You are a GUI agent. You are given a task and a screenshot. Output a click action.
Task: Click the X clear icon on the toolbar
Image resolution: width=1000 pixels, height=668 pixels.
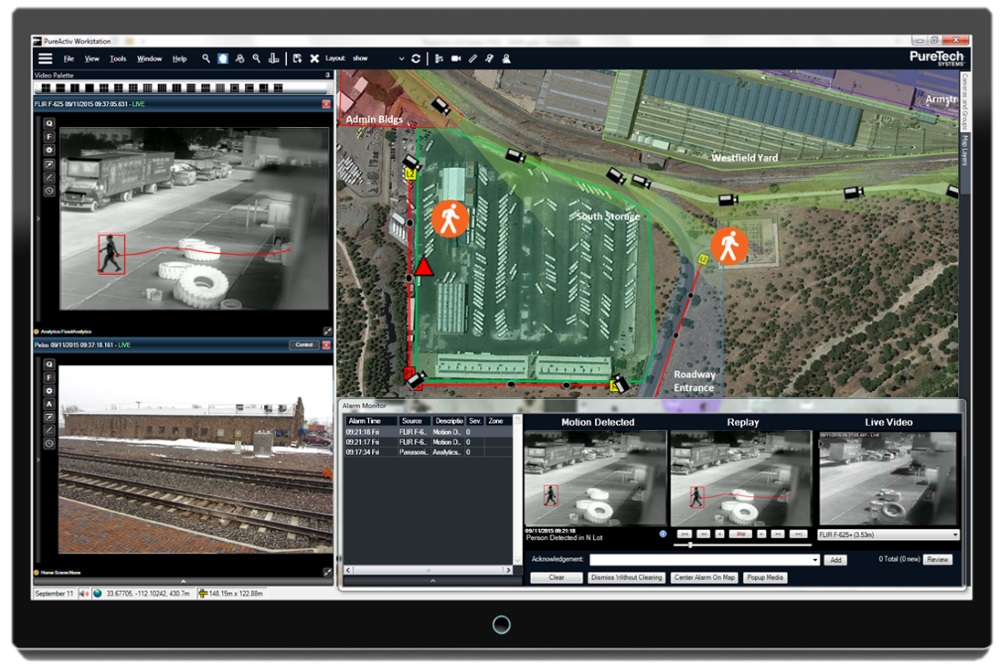(x=314, y=58)
